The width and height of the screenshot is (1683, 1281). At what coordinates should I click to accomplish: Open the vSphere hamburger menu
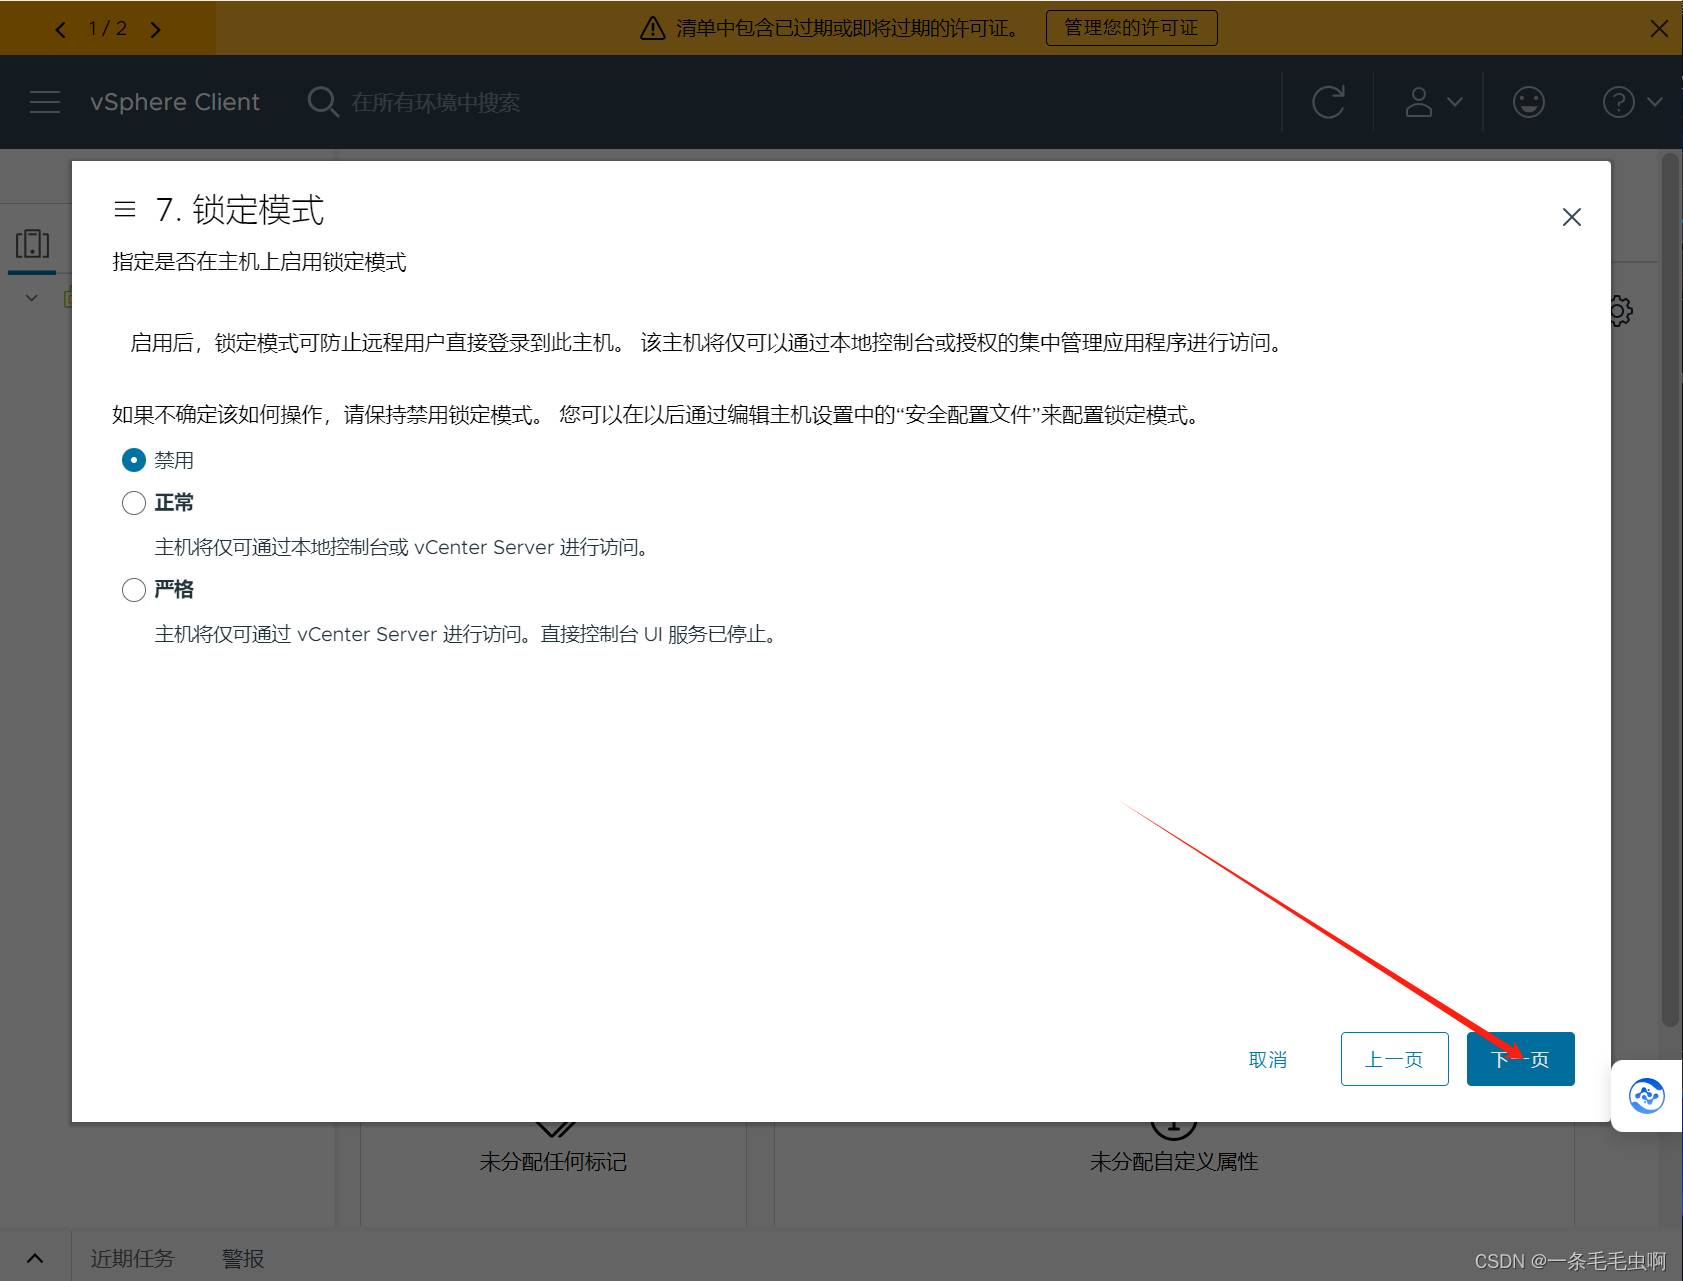(45, 102)
